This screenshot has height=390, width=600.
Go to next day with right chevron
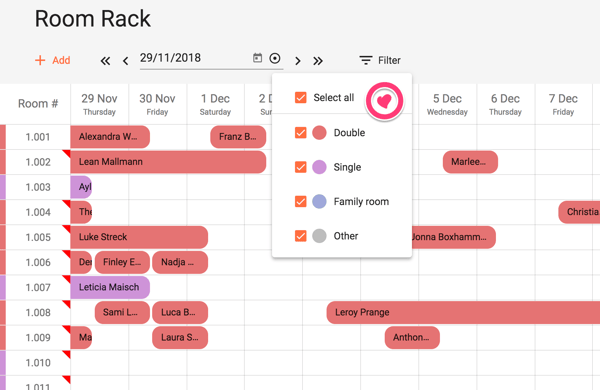(298, 61)
